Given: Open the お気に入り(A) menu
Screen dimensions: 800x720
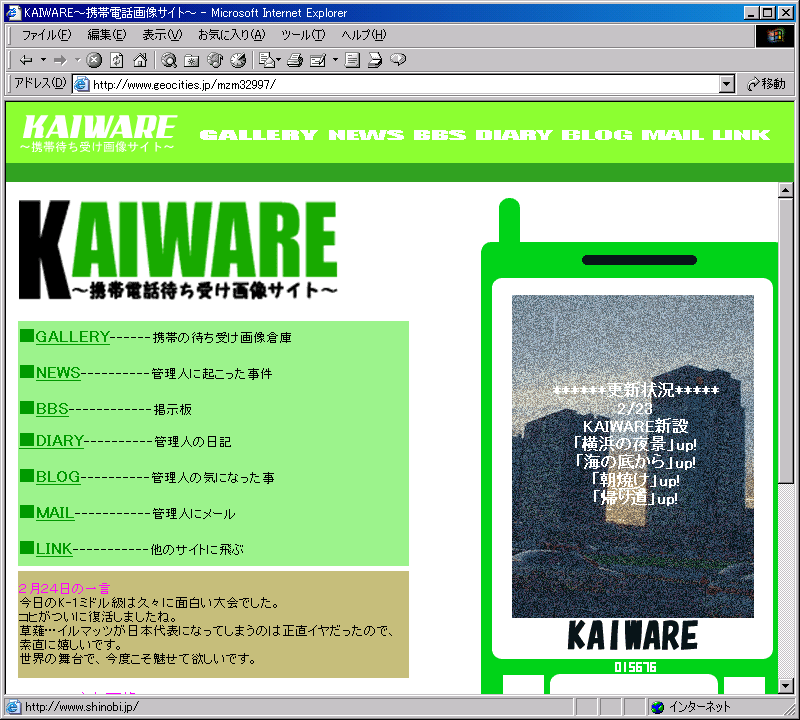Looking at the screenshot, I should click(x=232, y=35).
